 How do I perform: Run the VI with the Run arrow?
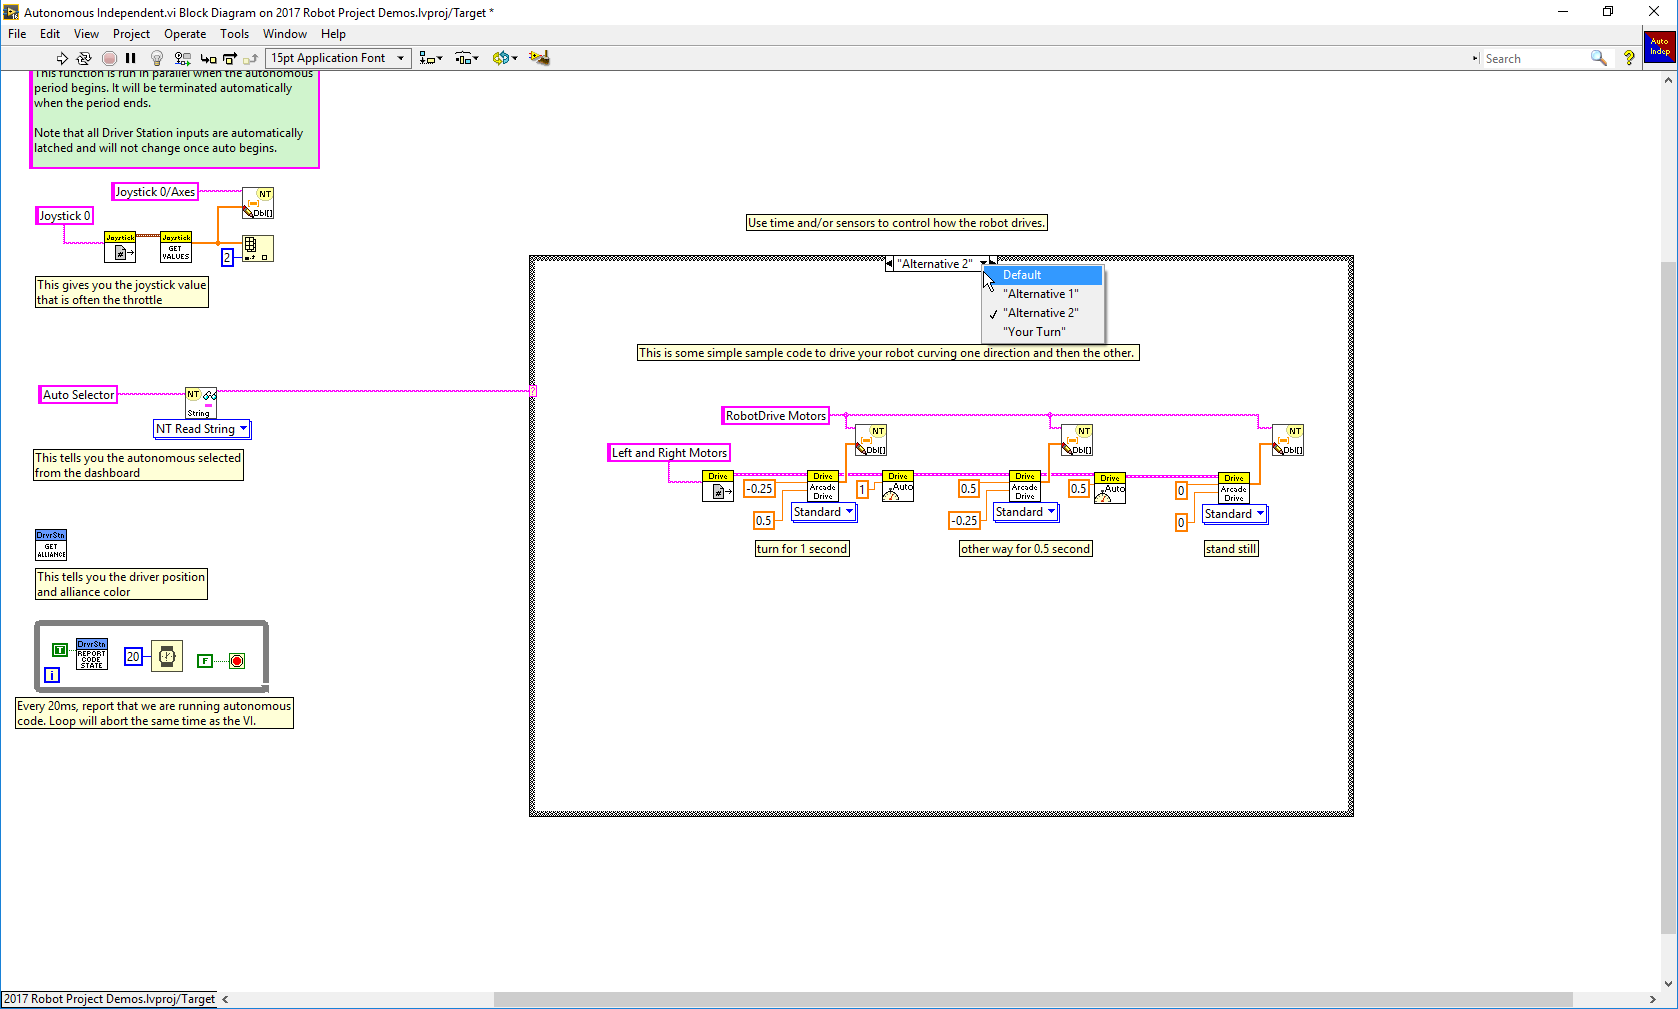62,58
